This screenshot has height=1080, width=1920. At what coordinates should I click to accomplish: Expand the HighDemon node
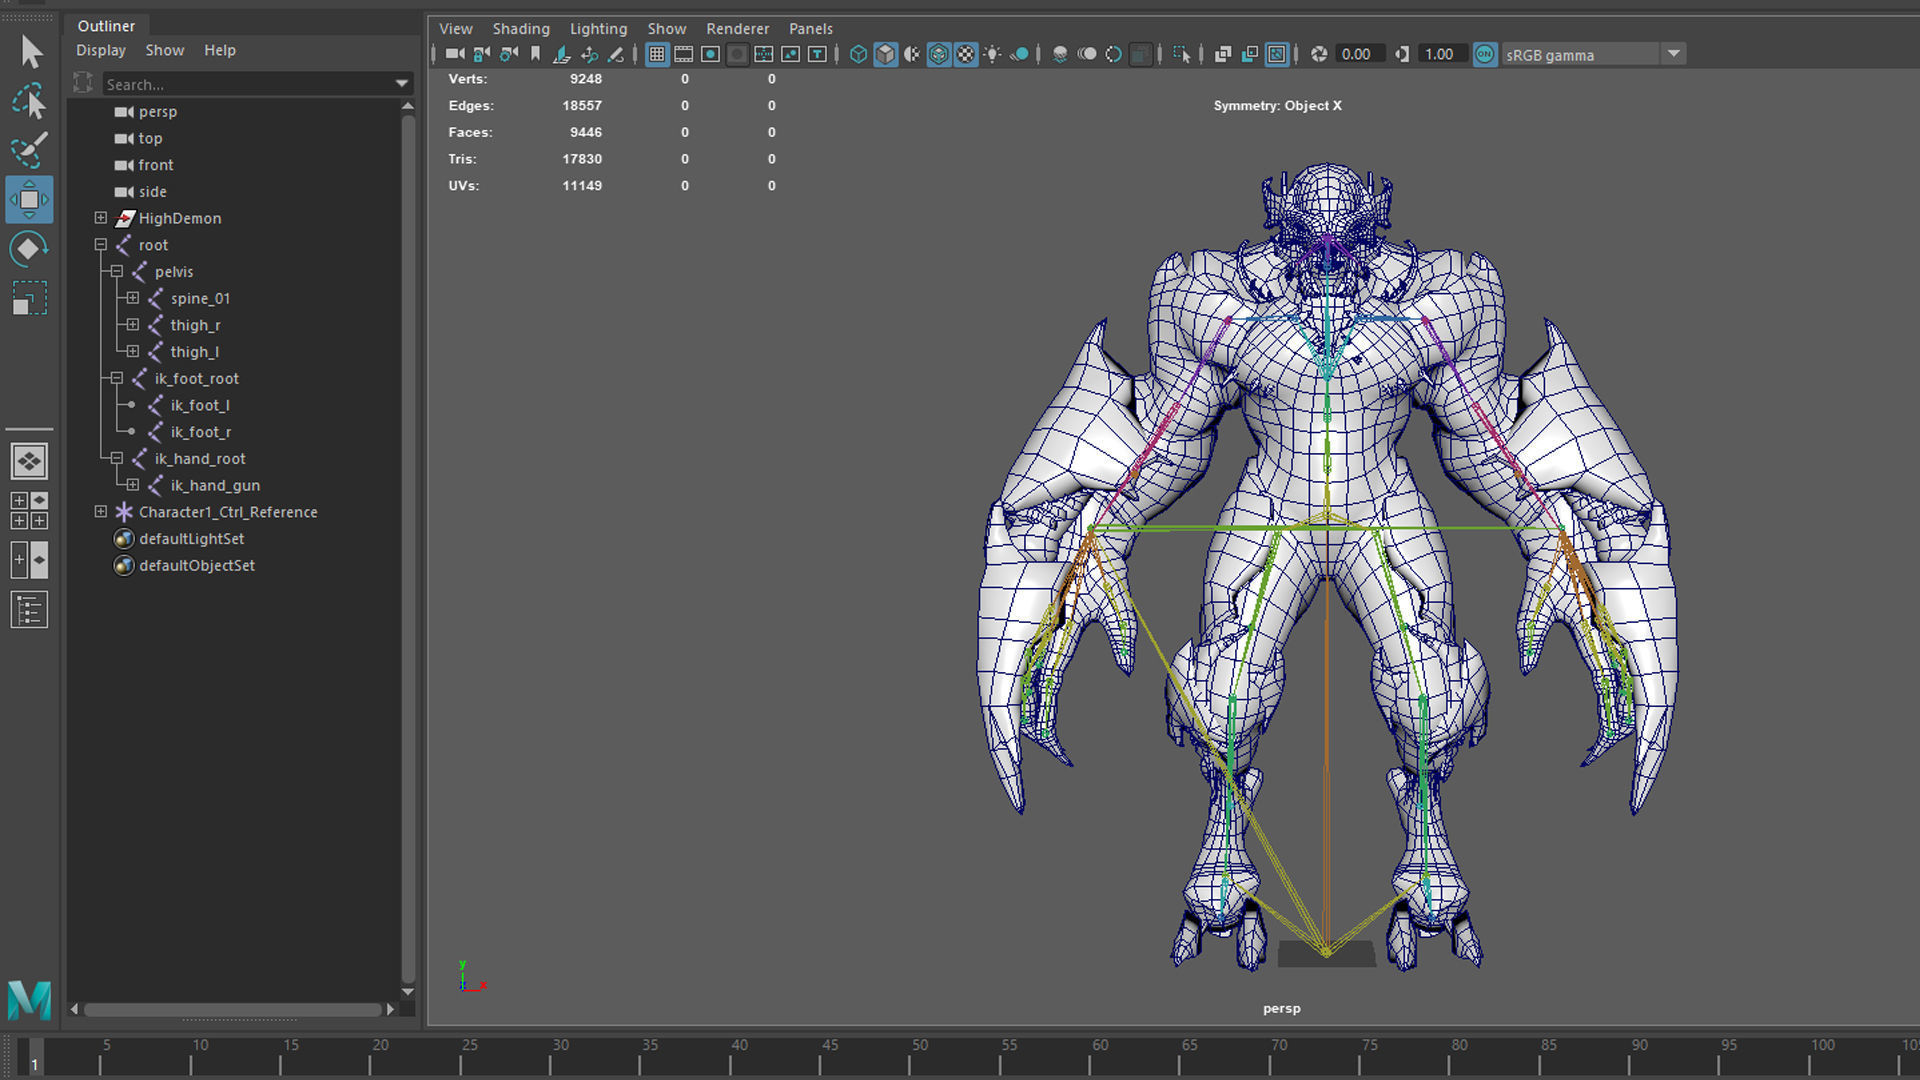click(x=101, y=218)
